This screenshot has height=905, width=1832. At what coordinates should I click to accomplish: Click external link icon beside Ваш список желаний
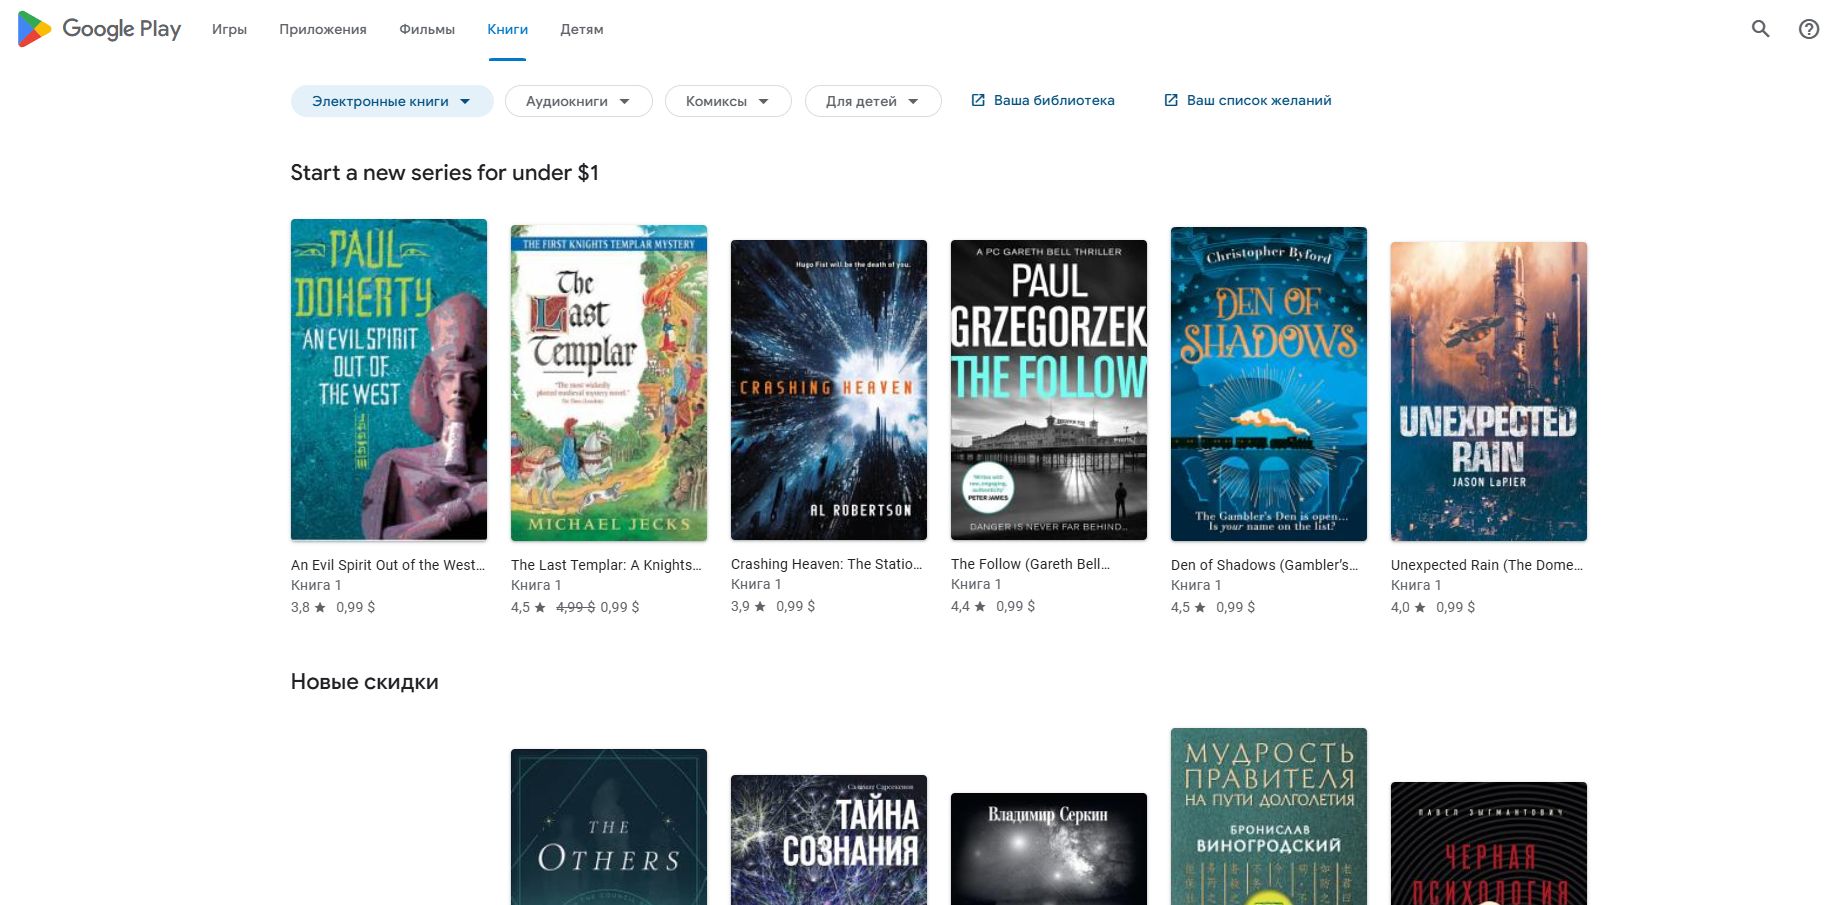click(1170, 100)
